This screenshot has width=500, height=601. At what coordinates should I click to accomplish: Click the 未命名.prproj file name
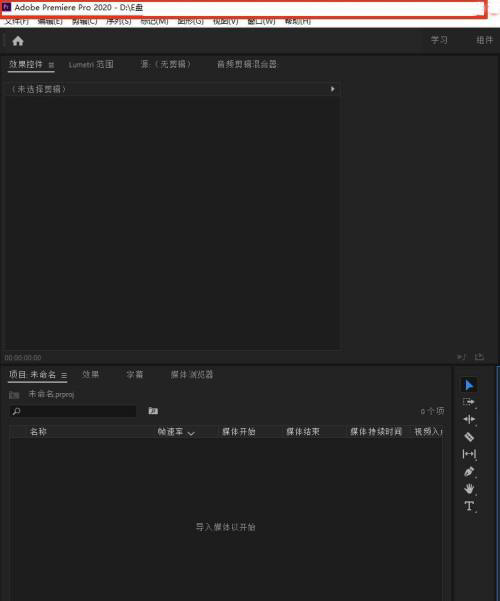click(51, 394)
